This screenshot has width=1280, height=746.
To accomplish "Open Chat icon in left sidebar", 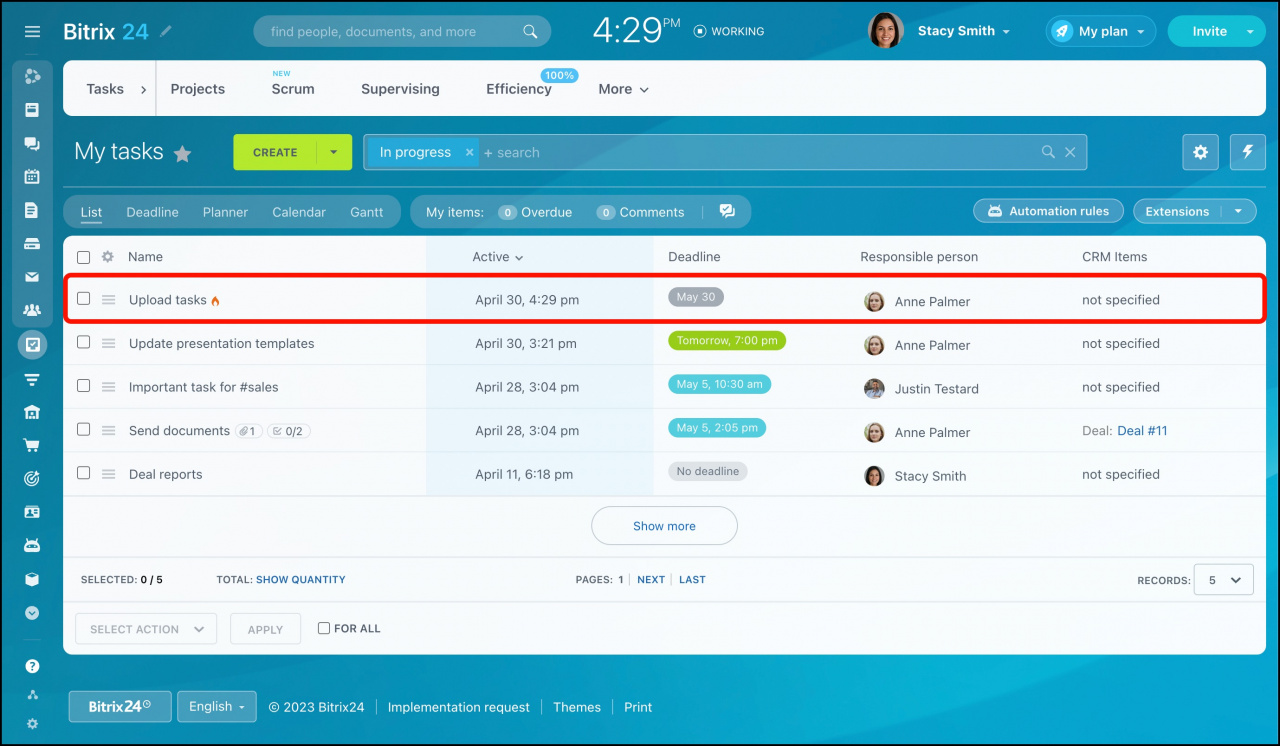I will point(32,144).
